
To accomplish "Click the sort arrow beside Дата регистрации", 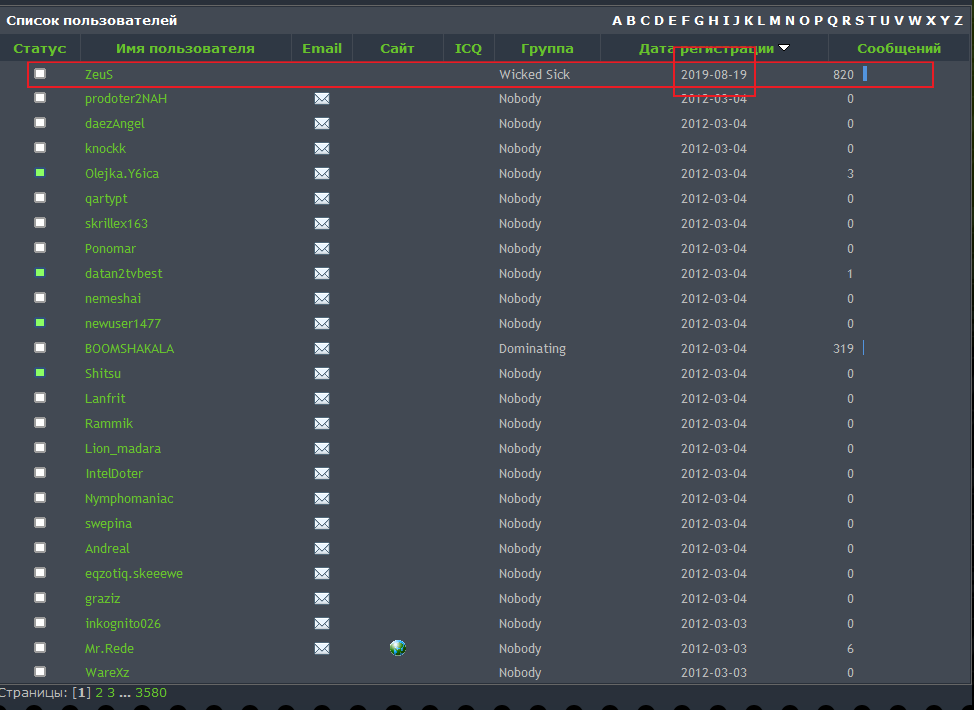I will [784, 48].
